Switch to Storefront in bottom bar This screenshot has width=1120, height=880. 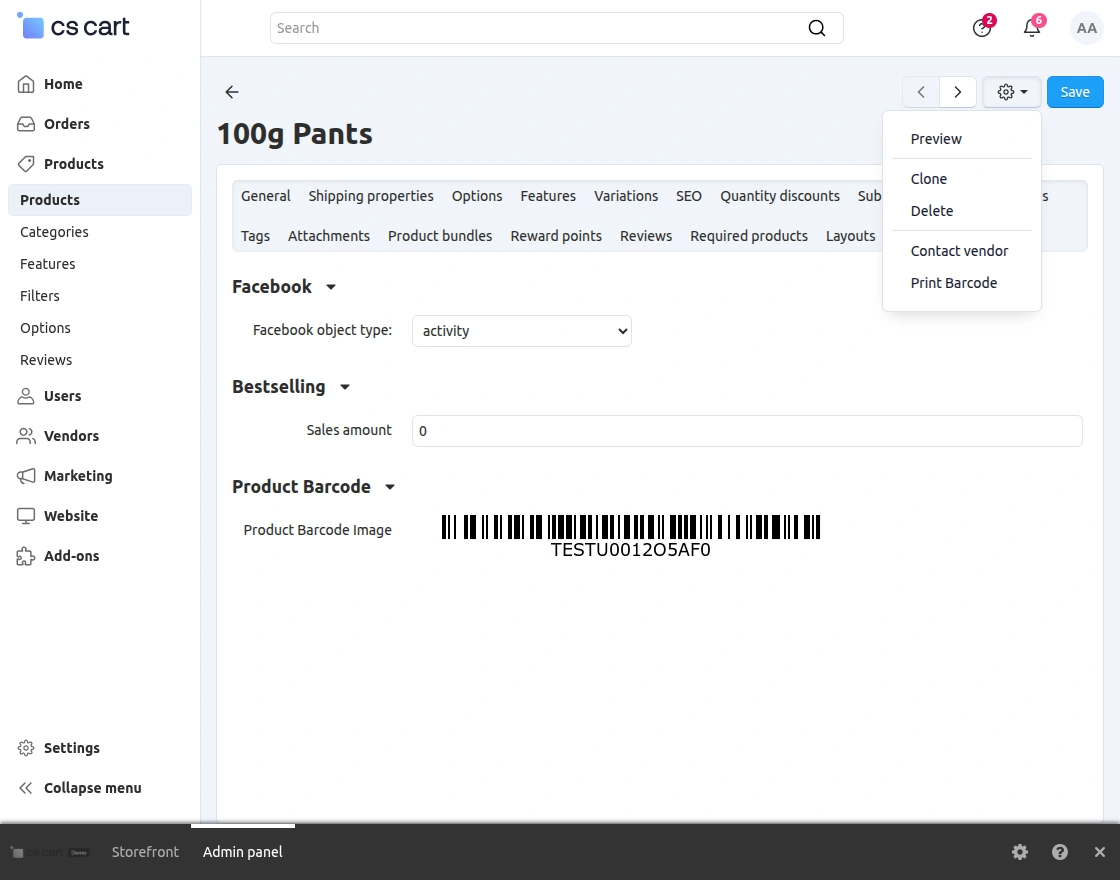145,852
